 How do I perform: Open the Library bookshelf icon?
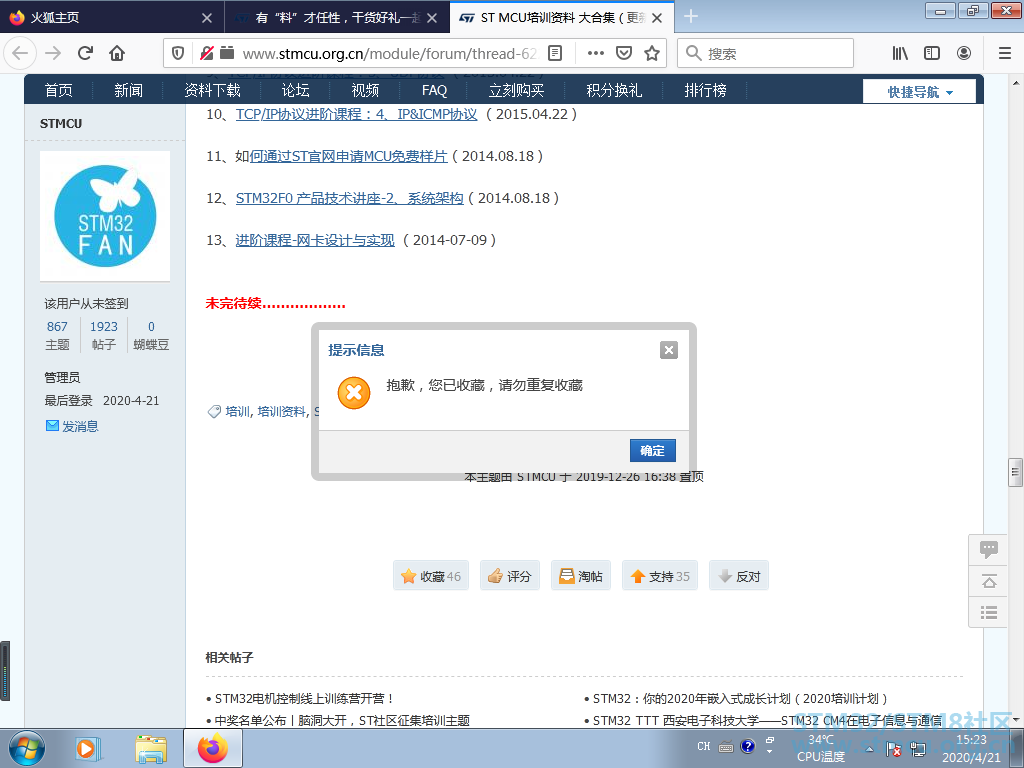900,54
